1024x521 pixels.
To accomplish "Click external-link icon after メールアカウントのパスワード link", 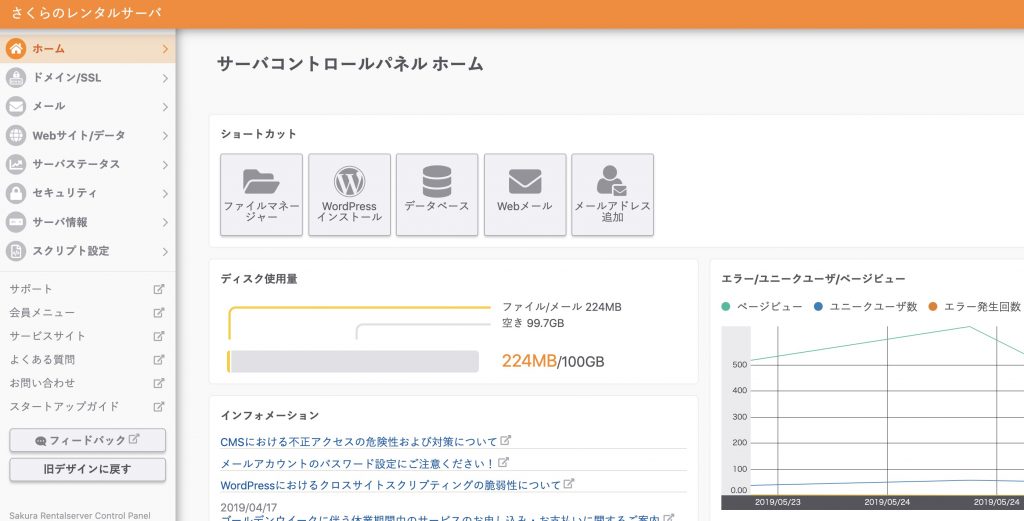I will [x=504, y=462].
